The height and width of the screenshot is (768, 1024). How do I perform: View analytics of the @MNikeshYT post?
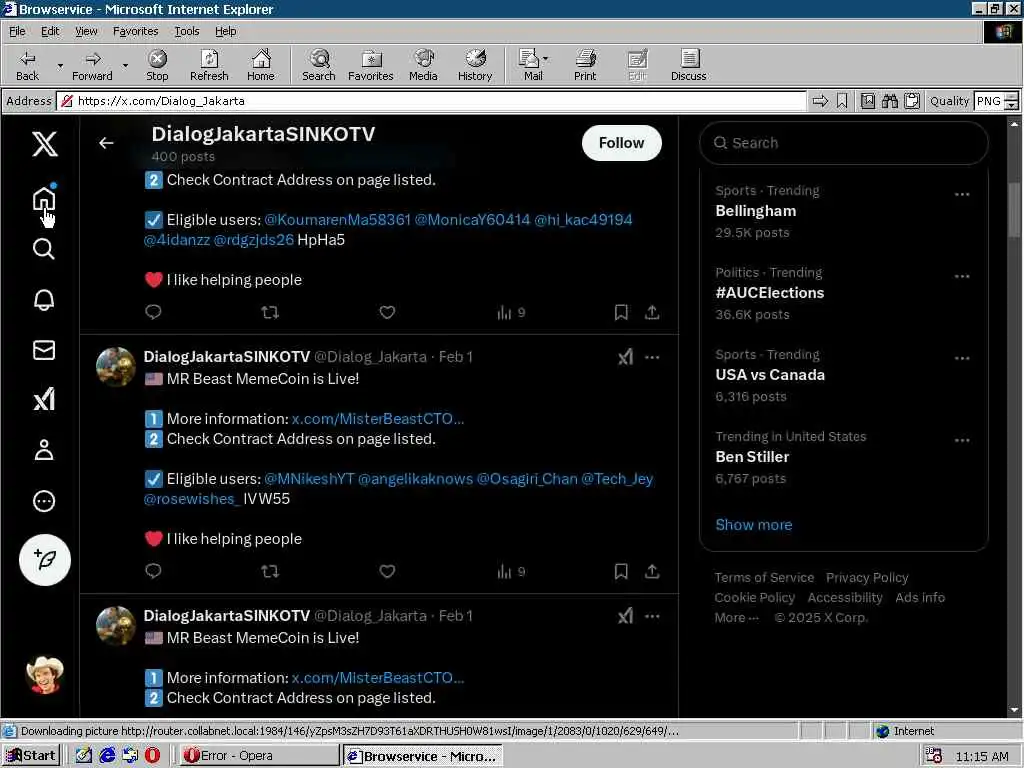click(x=511, y=572)
